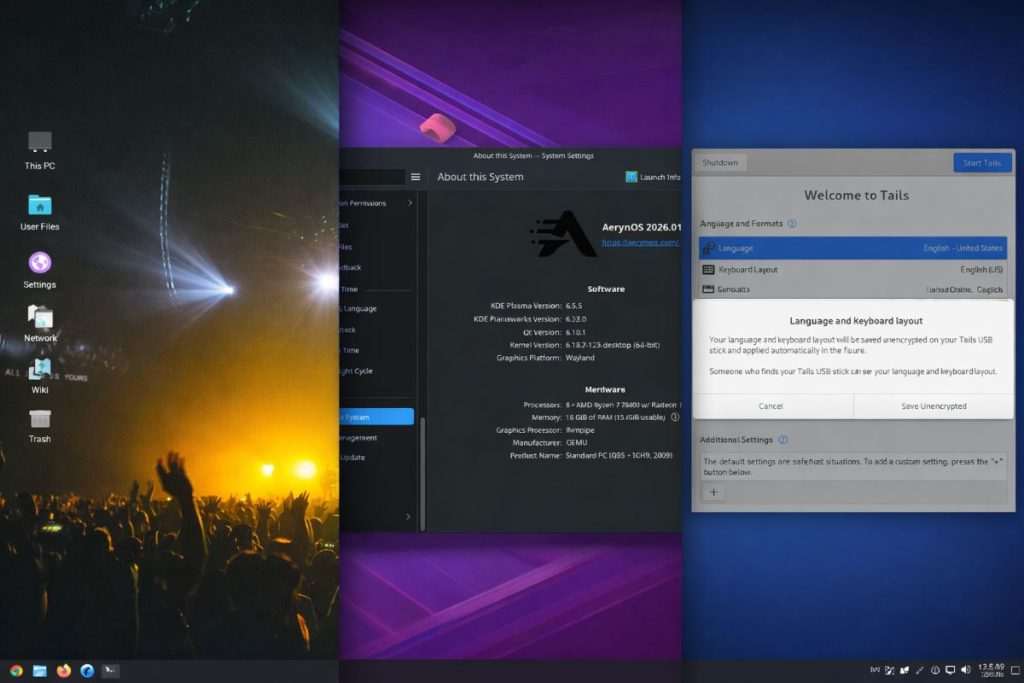The image size is (1024, 683).
Task: Click the plus button under Additional Settings
Action: 713,492
